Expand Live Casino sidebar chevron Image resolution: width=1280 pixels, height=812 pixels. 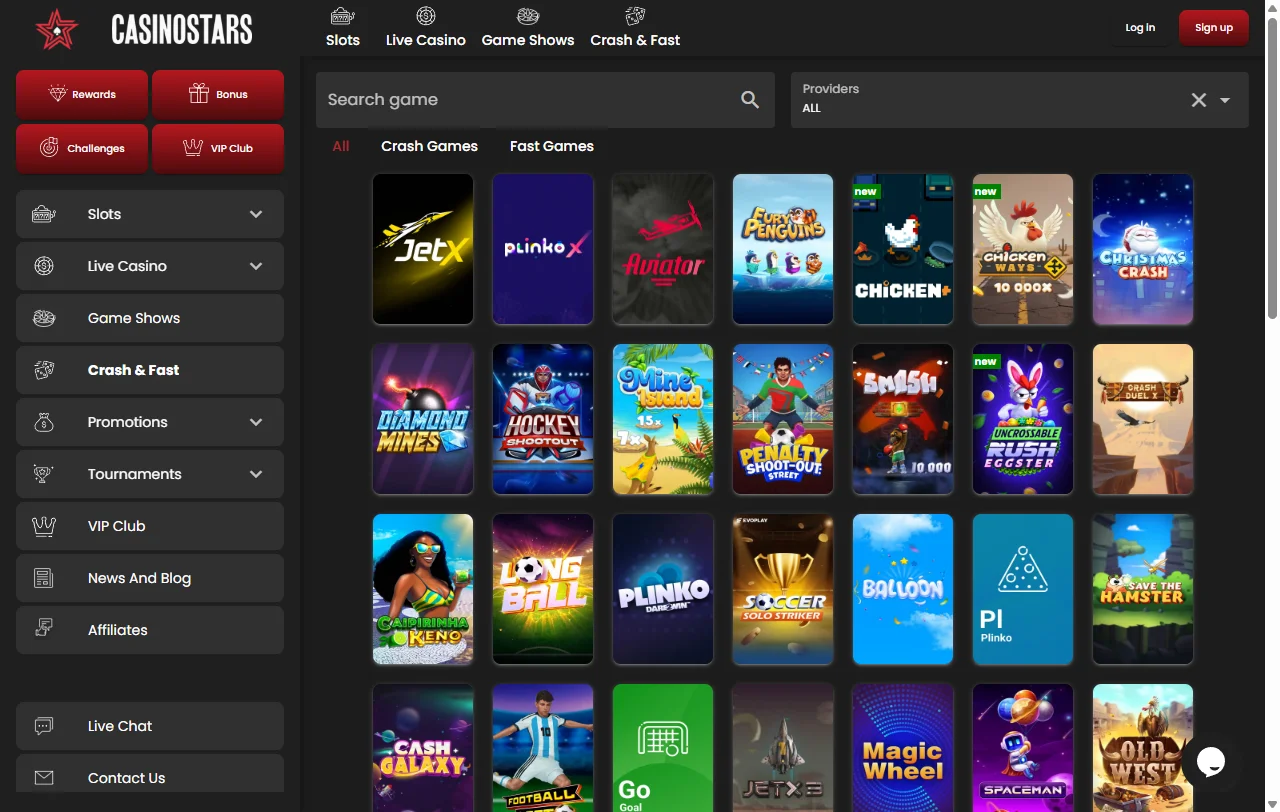(256, 266)
